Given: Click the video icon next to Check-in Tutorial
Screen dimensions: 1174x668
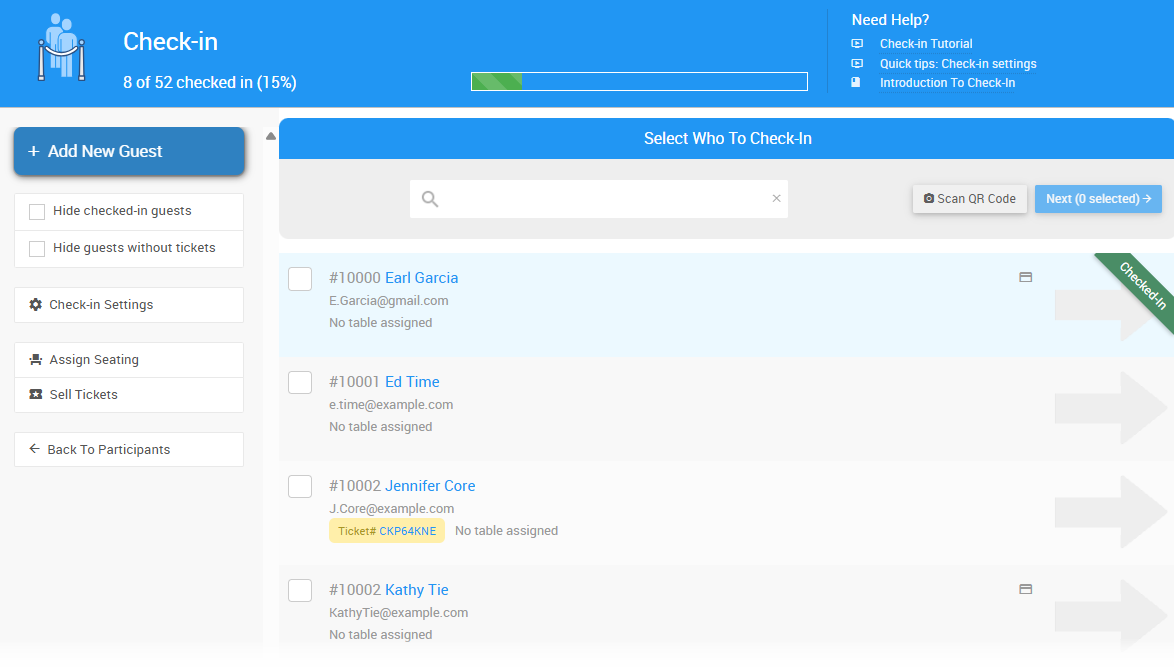Looking at the screenshot, I should [857, 43].
